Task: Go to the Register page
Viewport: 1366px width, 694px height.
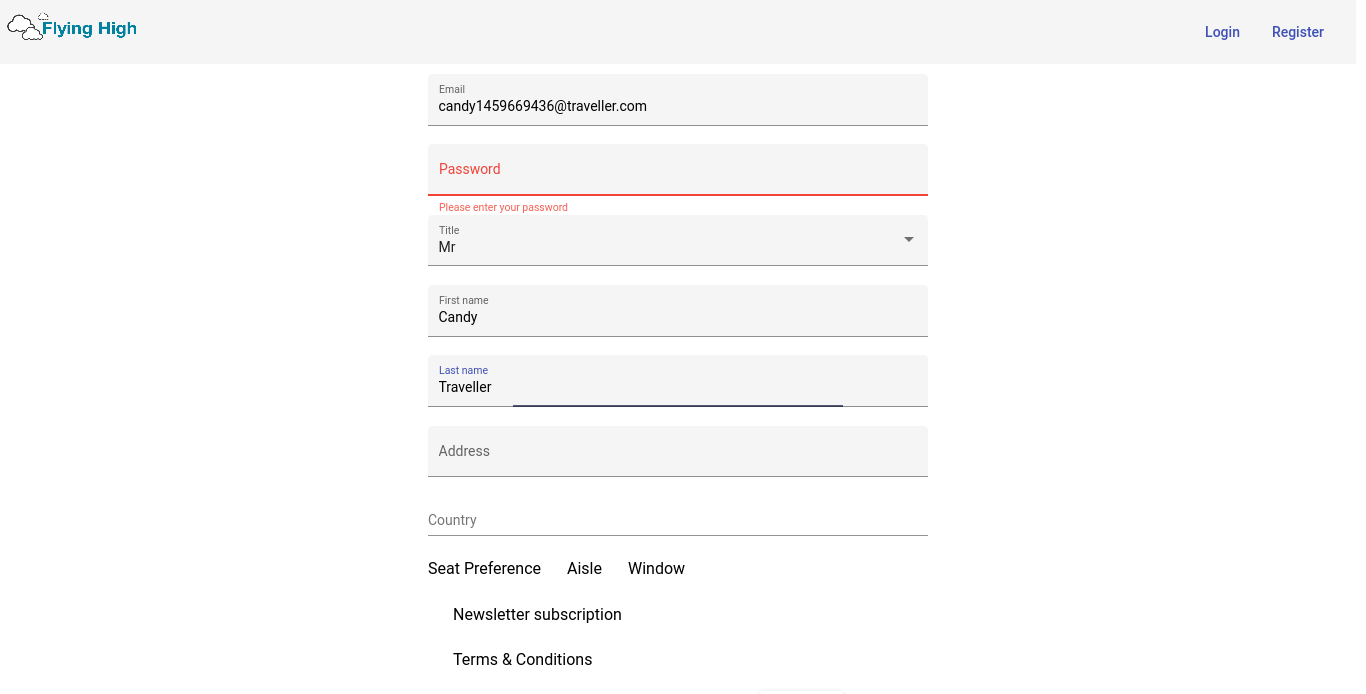Action: (1297, 32)
